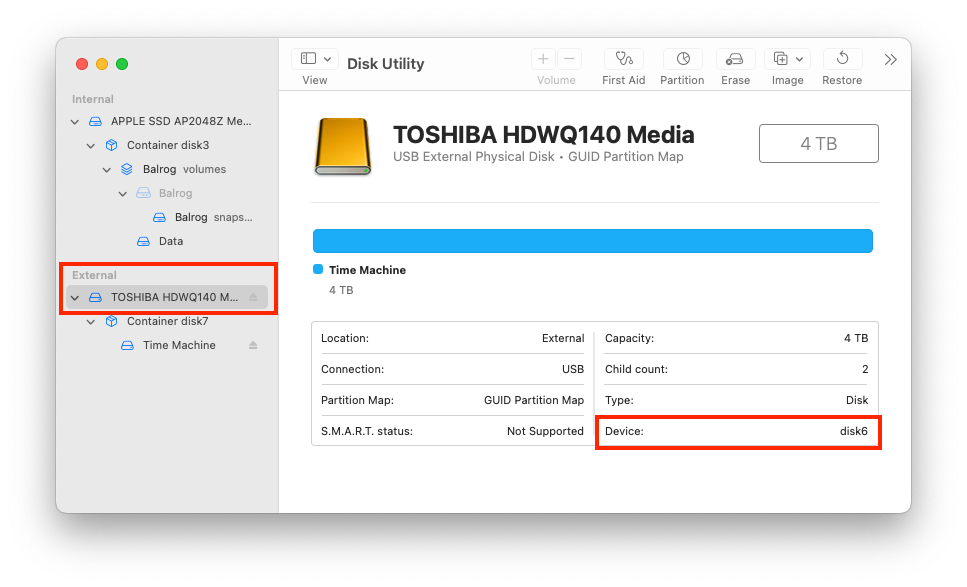Image resolution: width=967 pixels, height=587 pixels.
Task: Select Container disk3 in sidebar
Action: pos(168,145)
